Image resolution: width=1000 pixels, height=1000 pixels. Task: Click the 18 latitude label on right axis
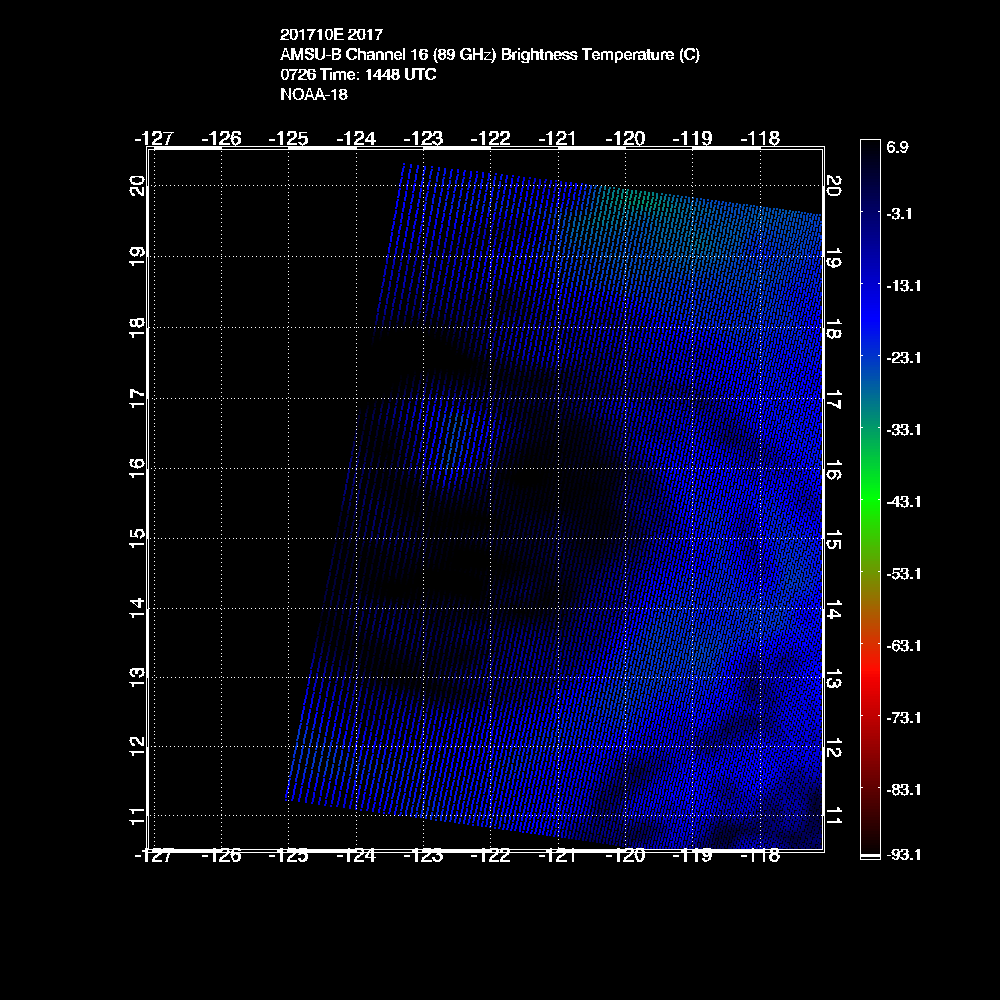tap(834, 329)
